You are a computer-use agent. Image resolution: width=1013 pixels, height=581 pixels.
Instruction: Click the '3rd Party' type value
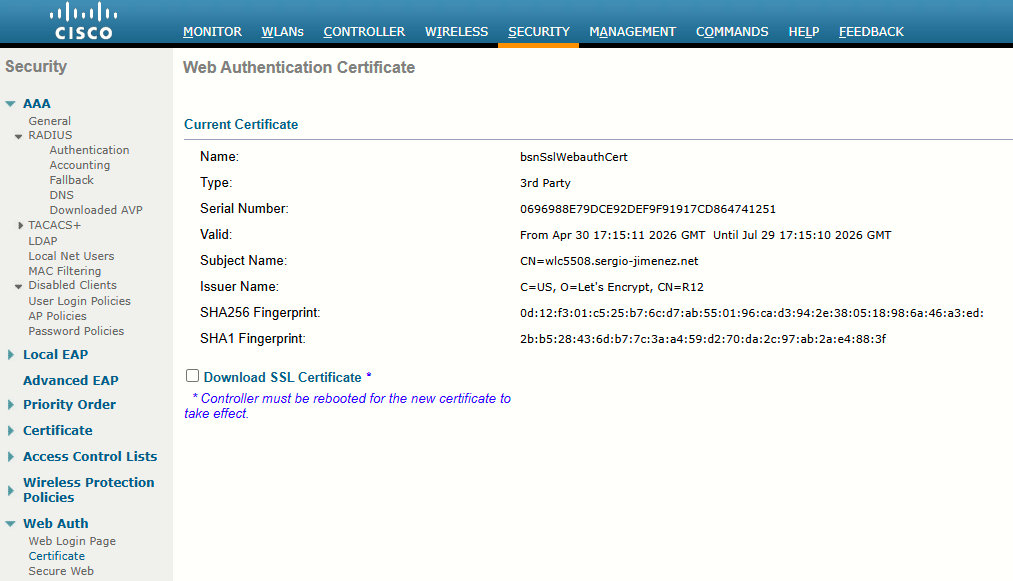(x=545, y=183)
